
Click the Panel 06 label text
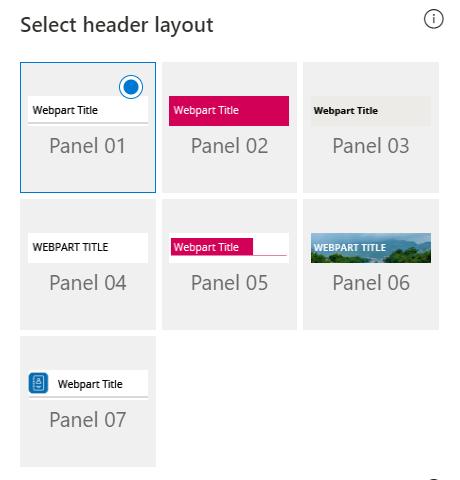[371, 283]
